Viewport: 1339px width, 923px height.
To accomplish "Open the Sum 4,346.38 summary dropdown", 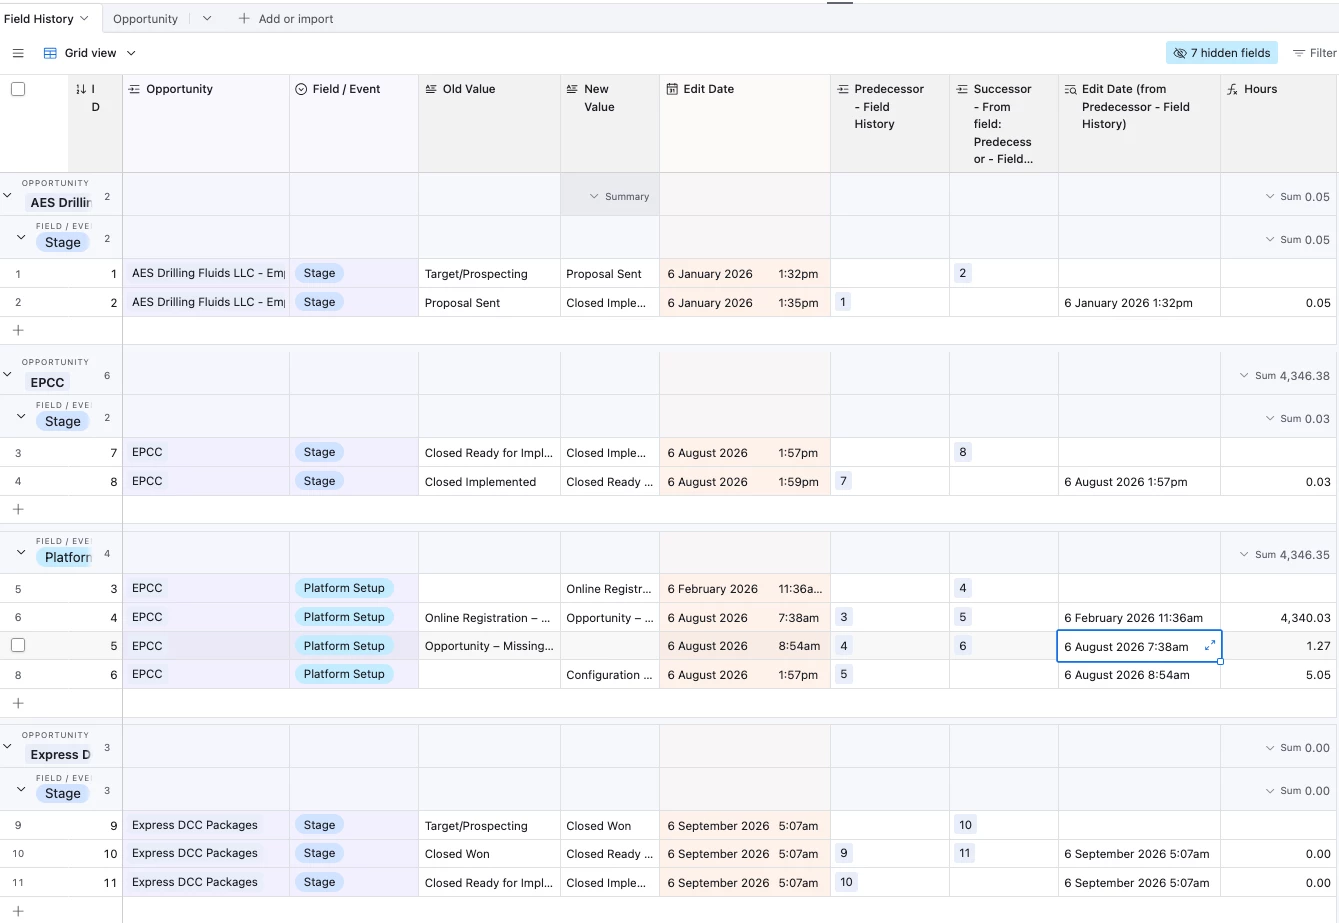I will click(x=1283, y=376).
